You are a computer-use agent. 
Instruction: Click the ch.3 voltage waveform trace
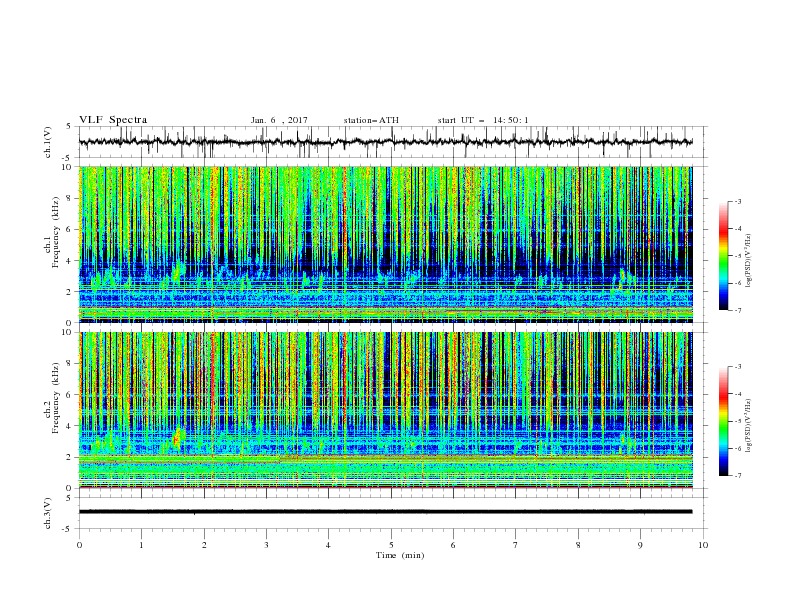point(385,512)
